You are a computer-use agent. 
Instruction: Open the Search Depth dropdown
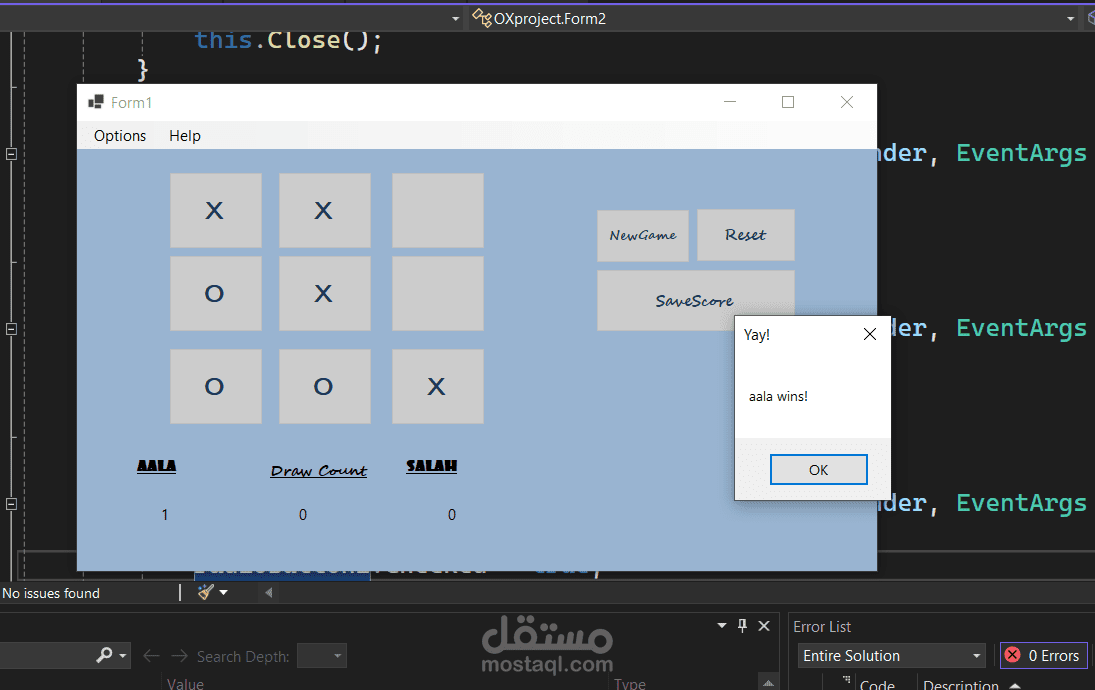pyautogui.click(x=322, y=656)
